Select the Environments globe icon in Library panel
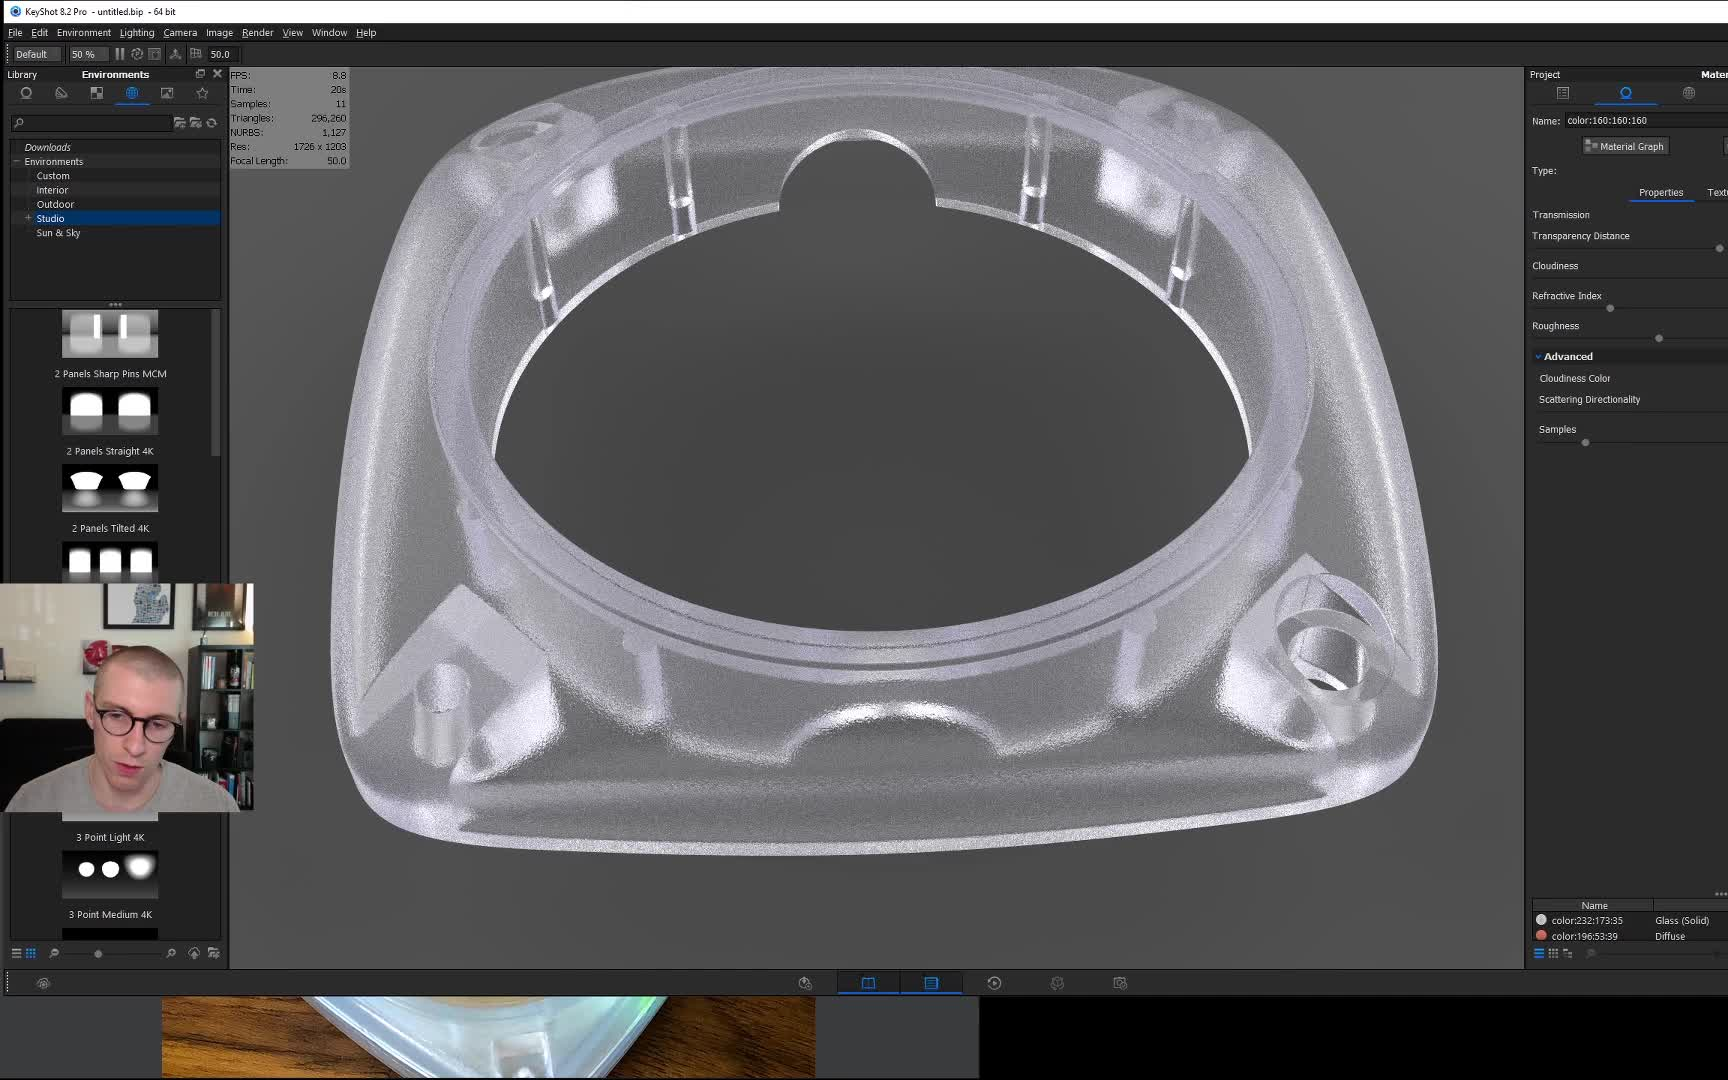The width and height of the screenshot is (1728, 1080). [x=131, y=92]
